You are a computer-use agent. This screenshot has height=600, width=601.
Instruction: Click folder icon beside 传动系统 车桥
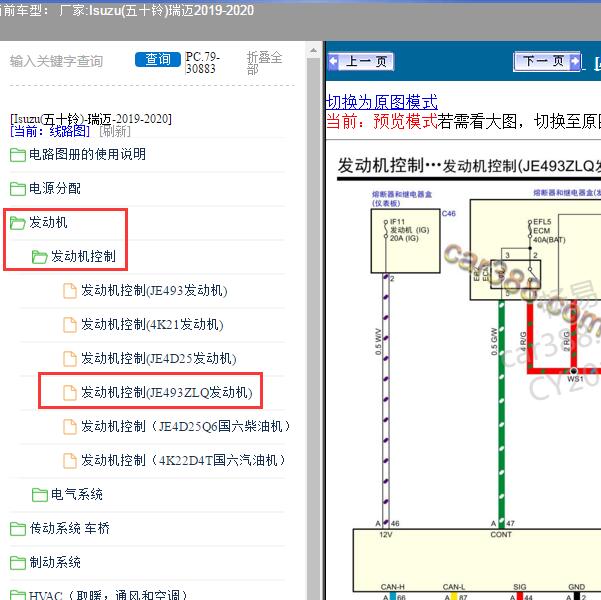pyautogui.click(x=18, y=529)
